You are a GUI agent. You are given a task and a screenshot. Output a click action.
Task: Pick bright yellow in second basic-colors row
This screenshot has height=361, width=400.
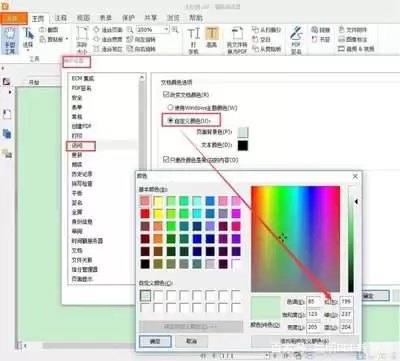pyautogui.click(x=158, y=213)
